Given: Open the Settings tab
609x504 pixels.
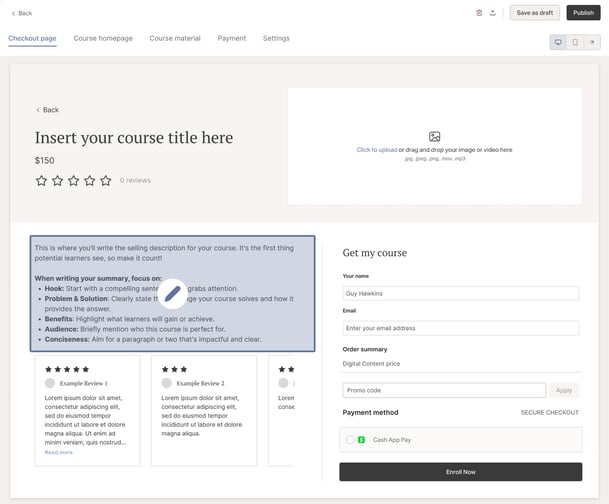Looking at the screenshot, I should pyautogui.click(x=276, y=38).
